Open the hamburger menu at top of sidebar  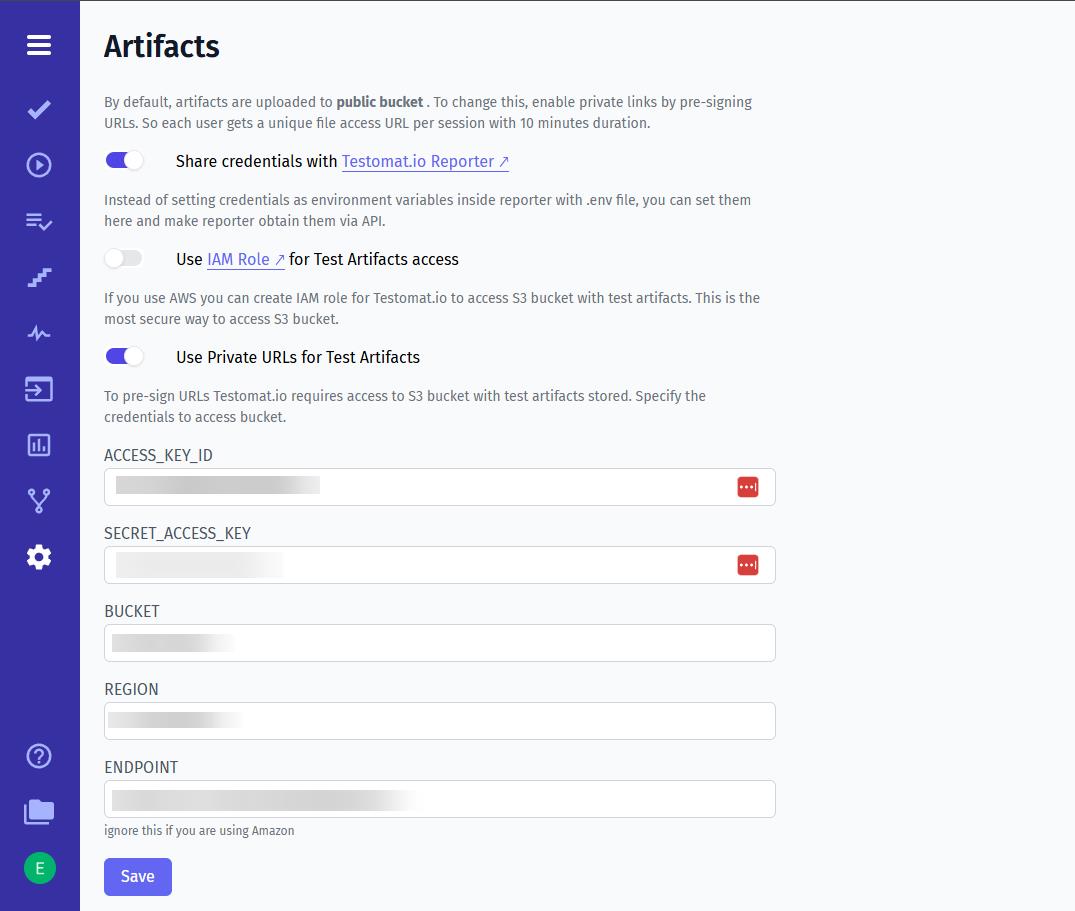pyautogui.click(x=38, y=45)
